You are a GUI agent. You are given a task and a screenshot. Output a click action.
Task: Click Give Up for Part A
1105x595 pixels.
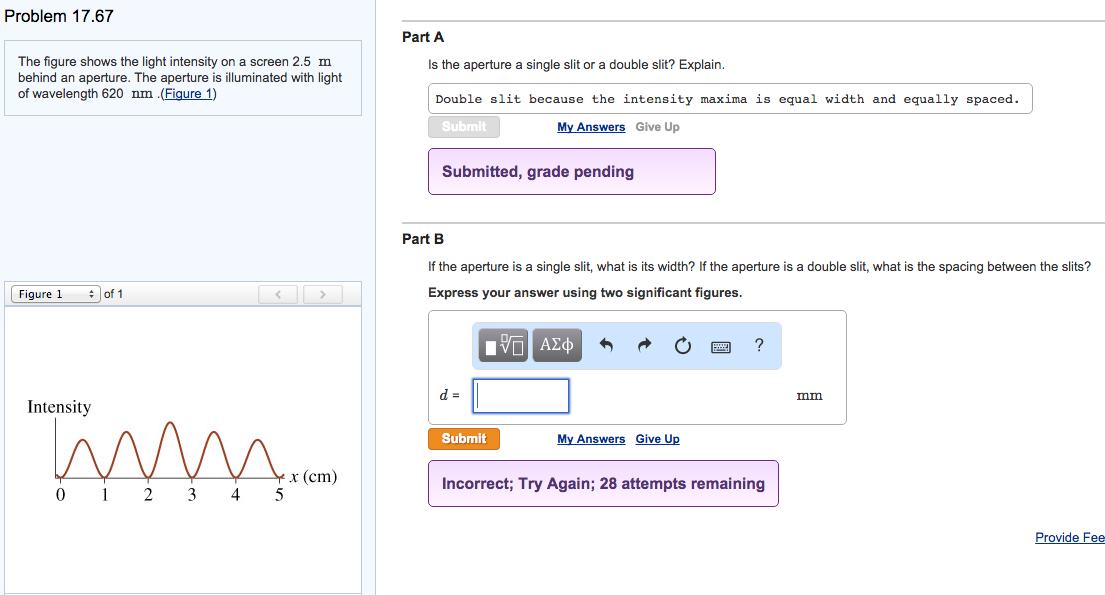click(657, 127)
